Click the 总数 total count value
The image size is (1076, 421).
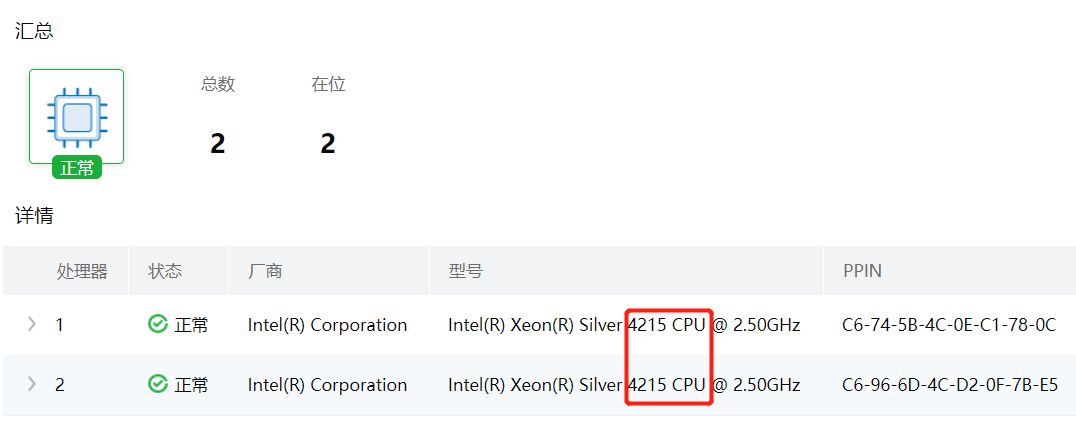(218, 144)
